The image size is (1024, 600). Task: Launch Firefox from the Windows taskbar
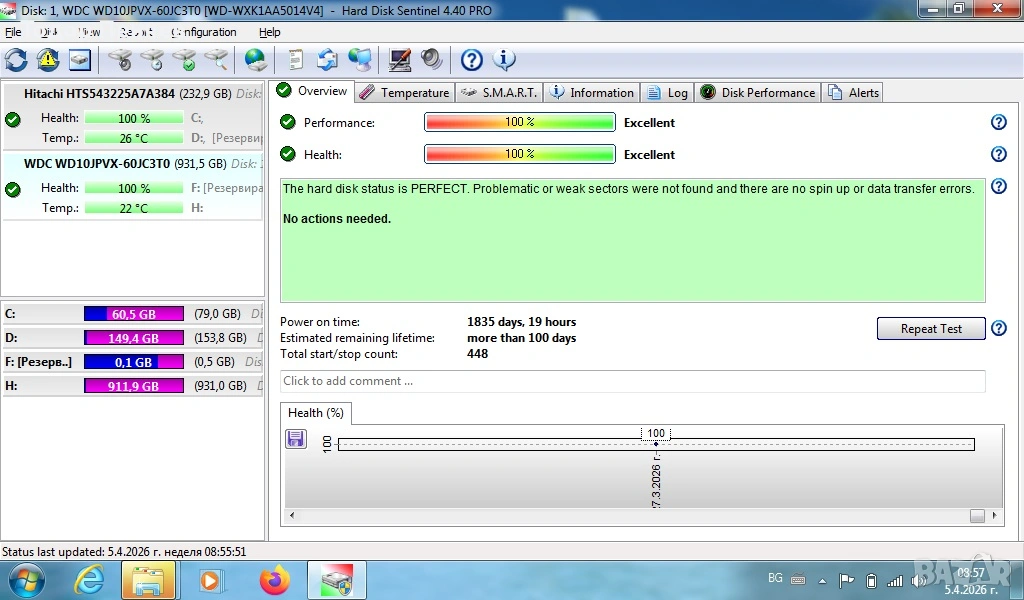point(274,580)
